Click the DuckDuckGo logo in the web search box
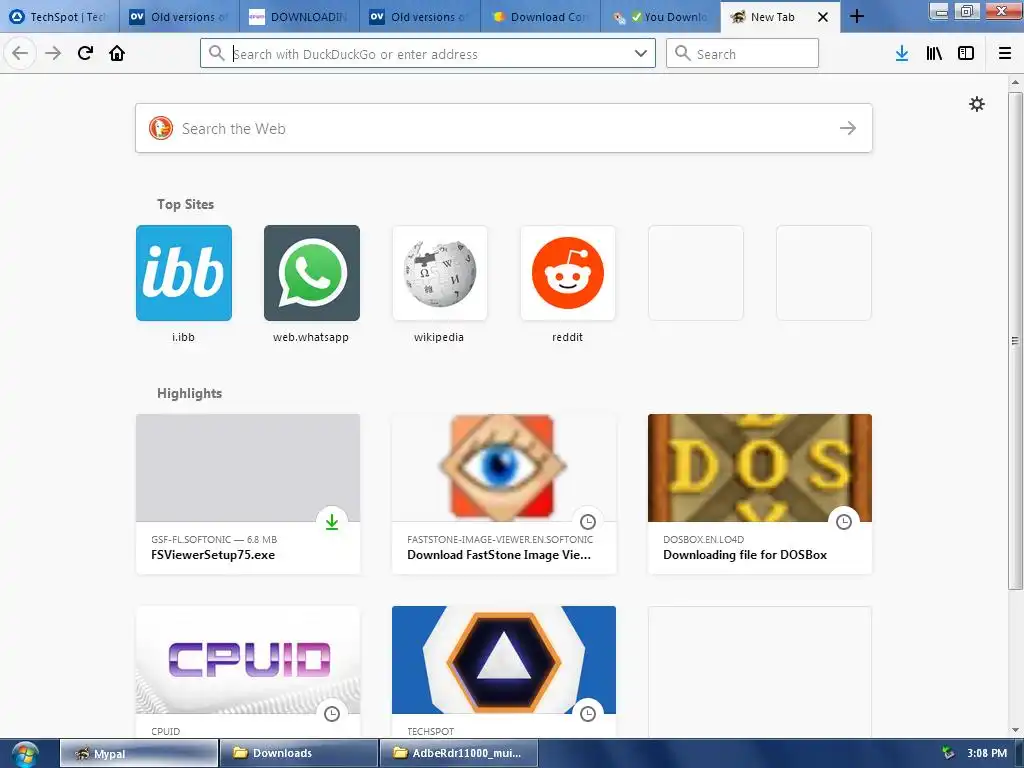The height and width of the screenshot is (768, 1024). pos(161,128)
